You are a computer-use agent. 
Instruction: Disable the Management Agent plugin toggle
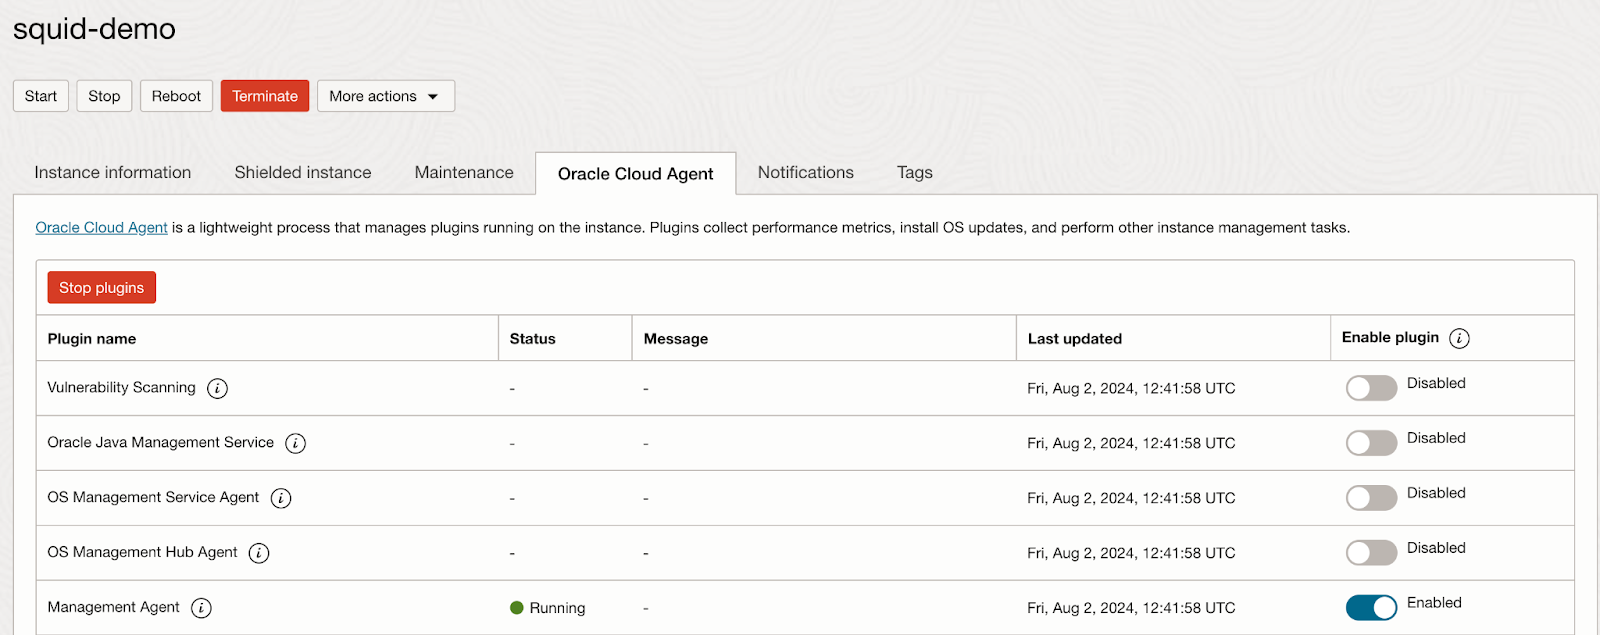click(1371, 607)
